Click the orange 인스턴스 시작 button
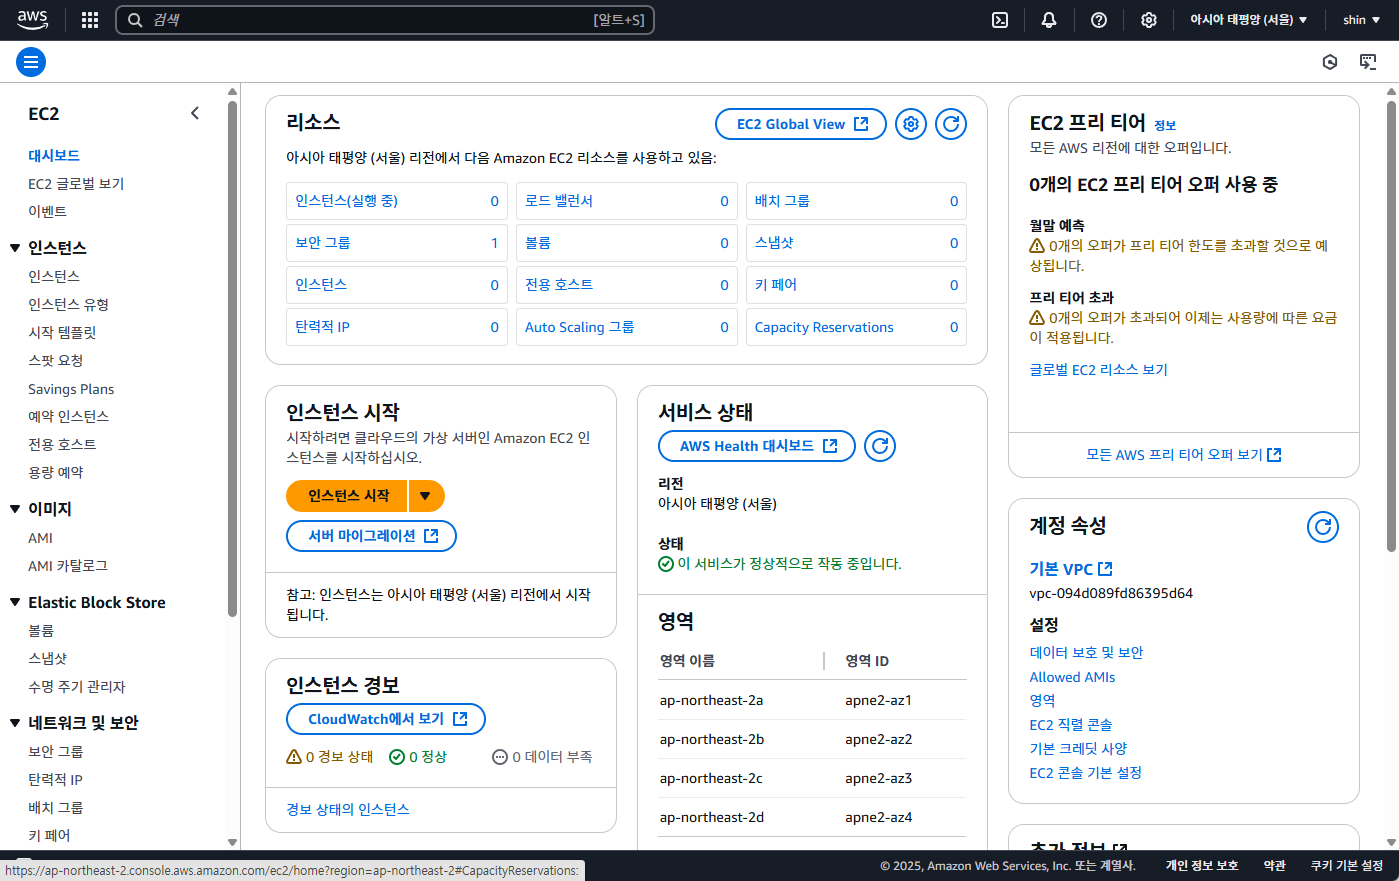 click(347, 496)
